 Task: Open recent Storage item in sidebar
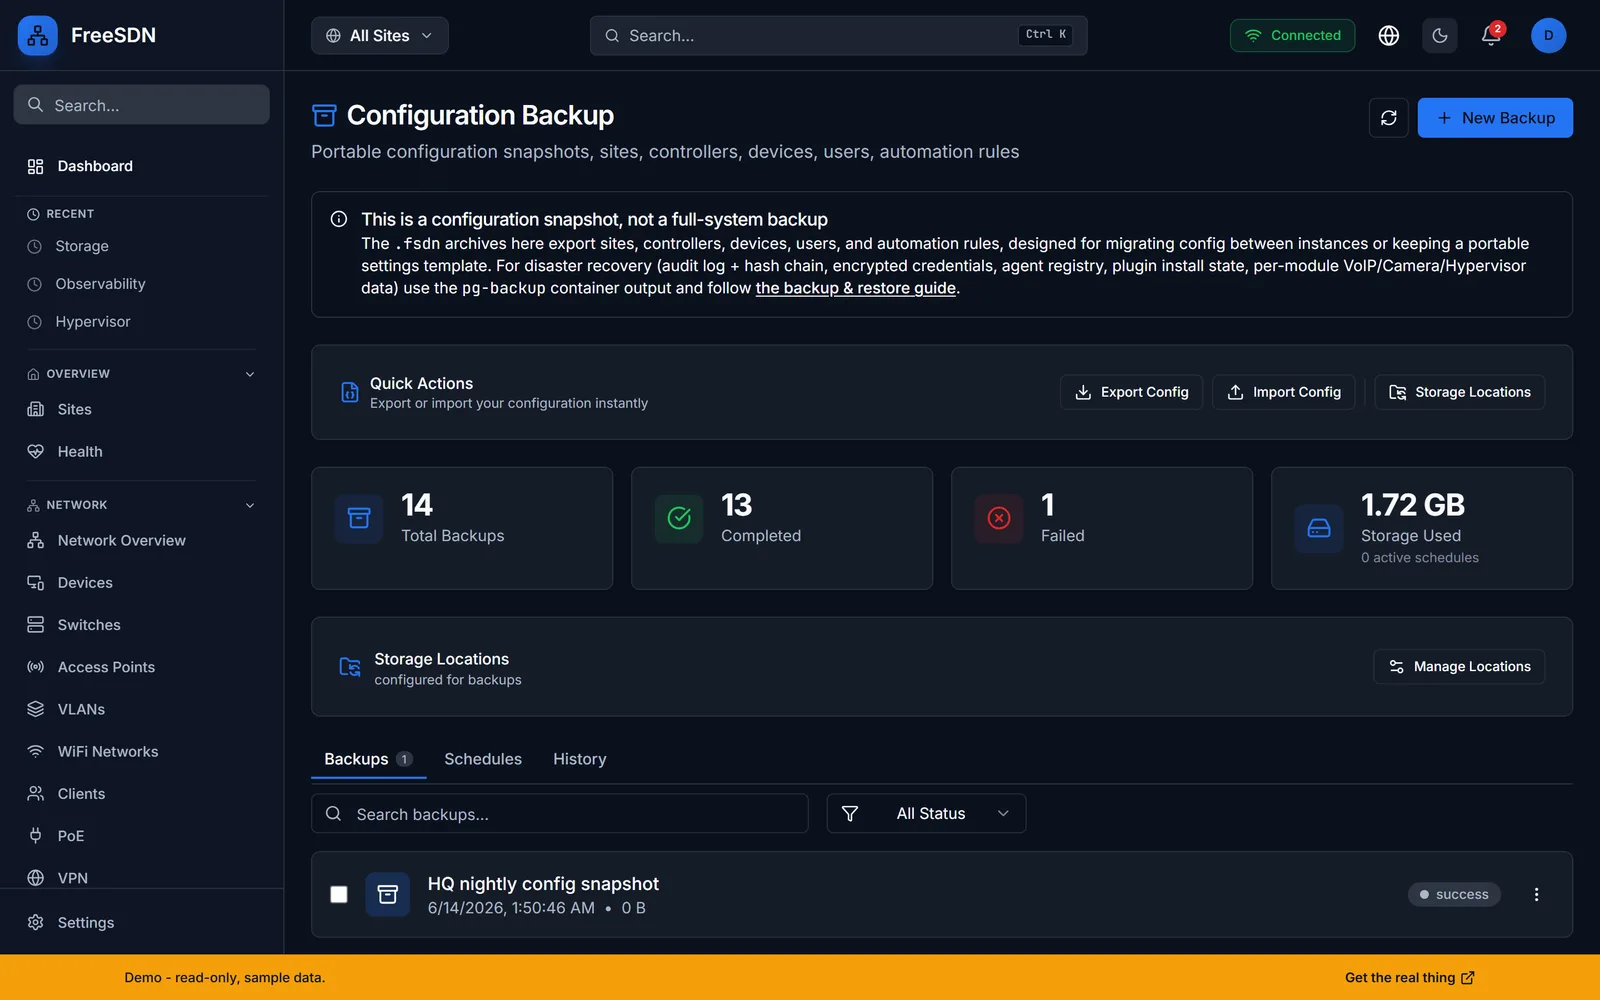[141, 246]
